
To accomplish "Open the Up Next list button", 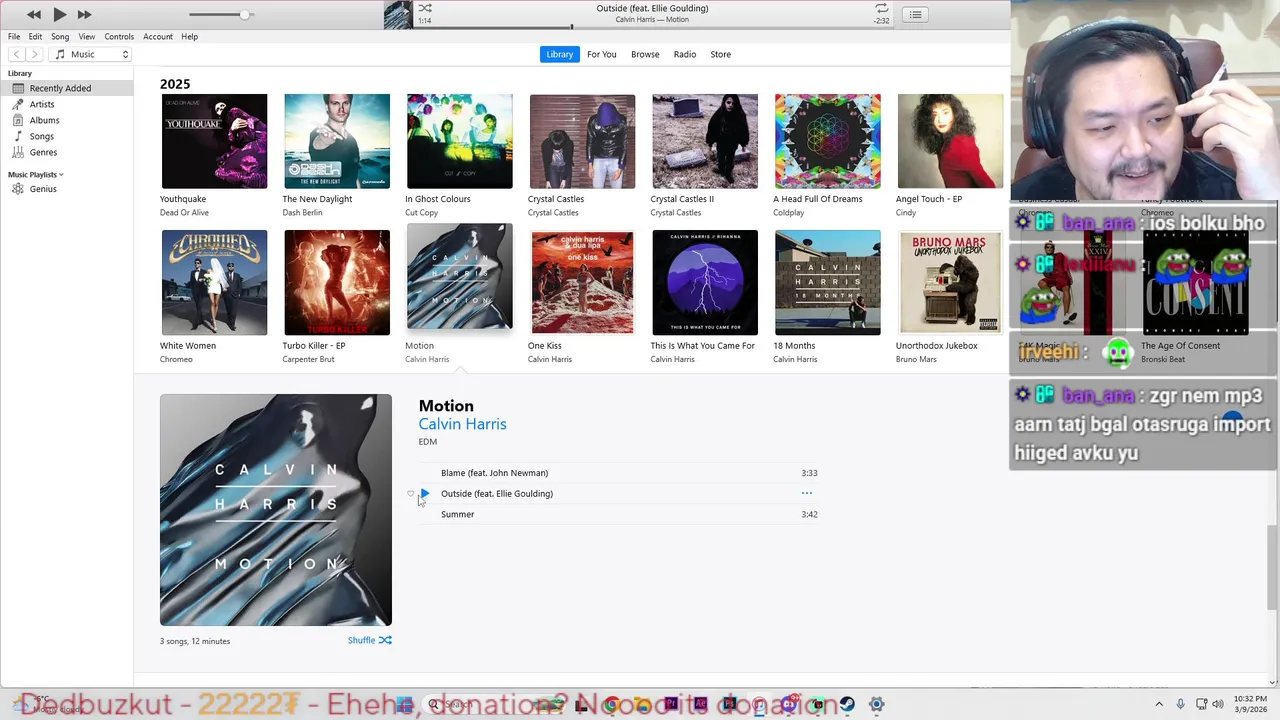I will click(x=915, y=14).
